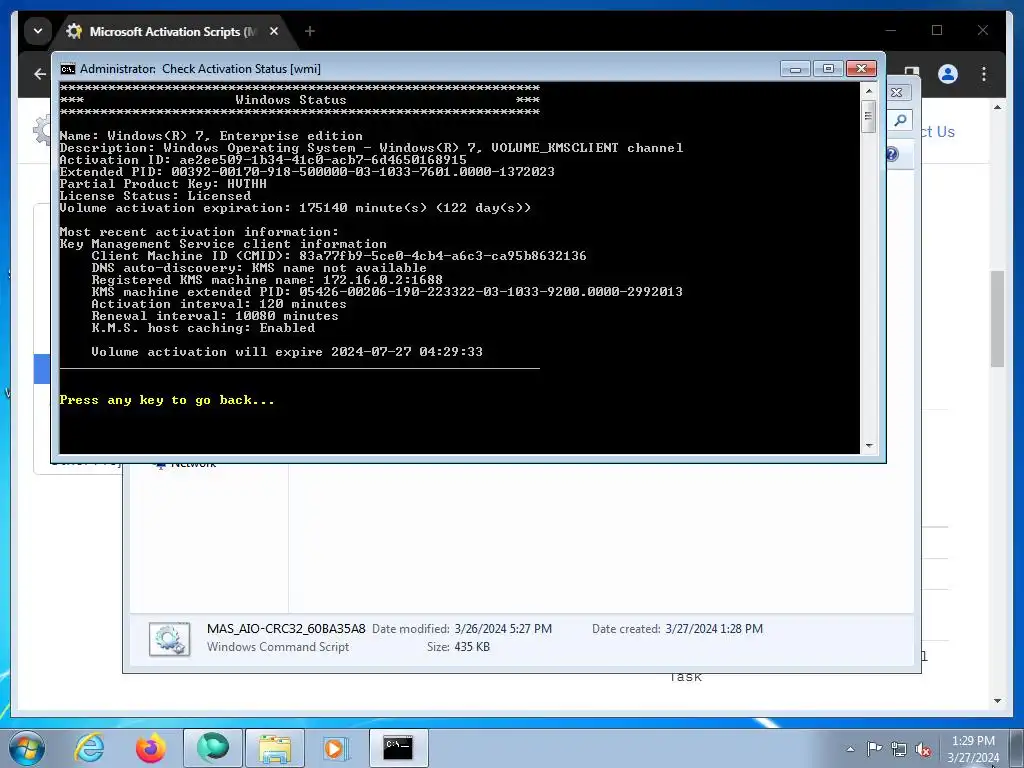This screenshot has height=768, width=1024.
Task: Click the browser page scrollbar thumb
Action: pos(997,319)
